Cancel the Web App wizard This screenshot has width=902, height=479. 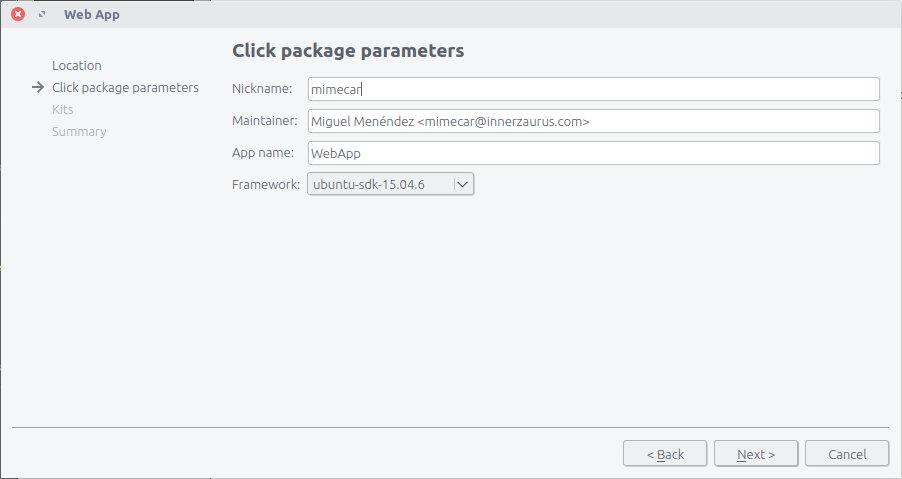click(847, 454)
